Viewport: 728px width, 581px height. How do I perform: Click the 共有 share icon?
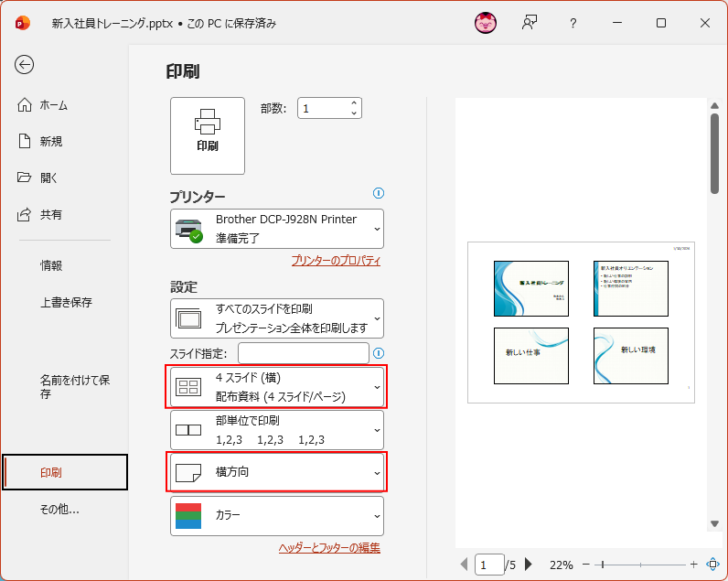pyautogui.click(x=24, y=214)
